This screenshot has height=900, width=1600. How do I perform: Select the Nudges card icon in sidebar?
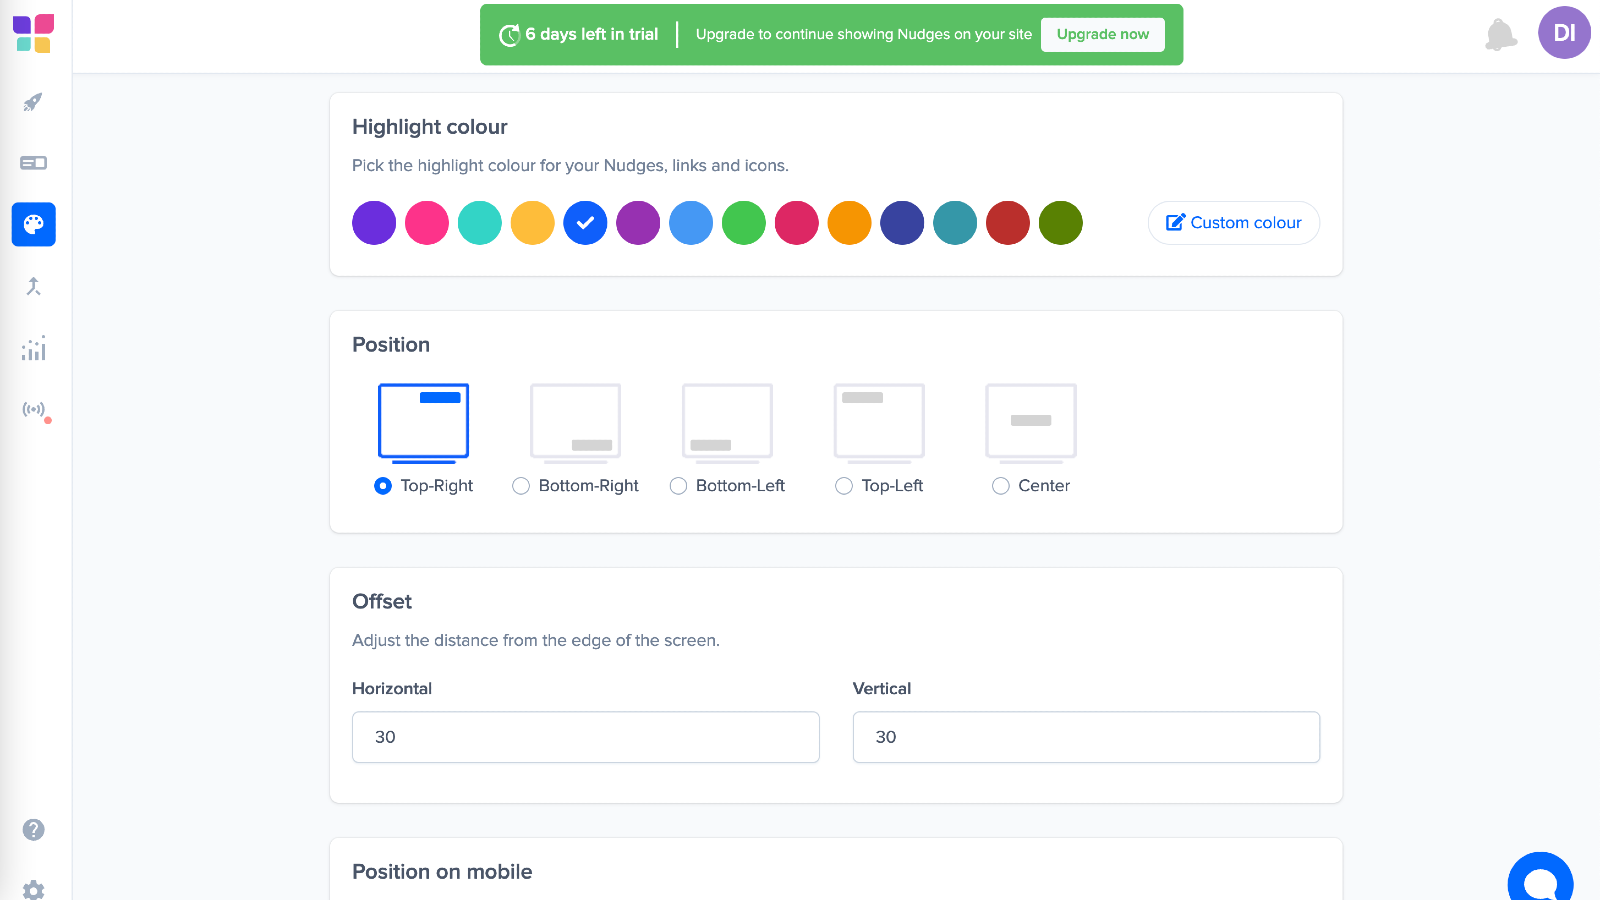[x=33, y=162]
